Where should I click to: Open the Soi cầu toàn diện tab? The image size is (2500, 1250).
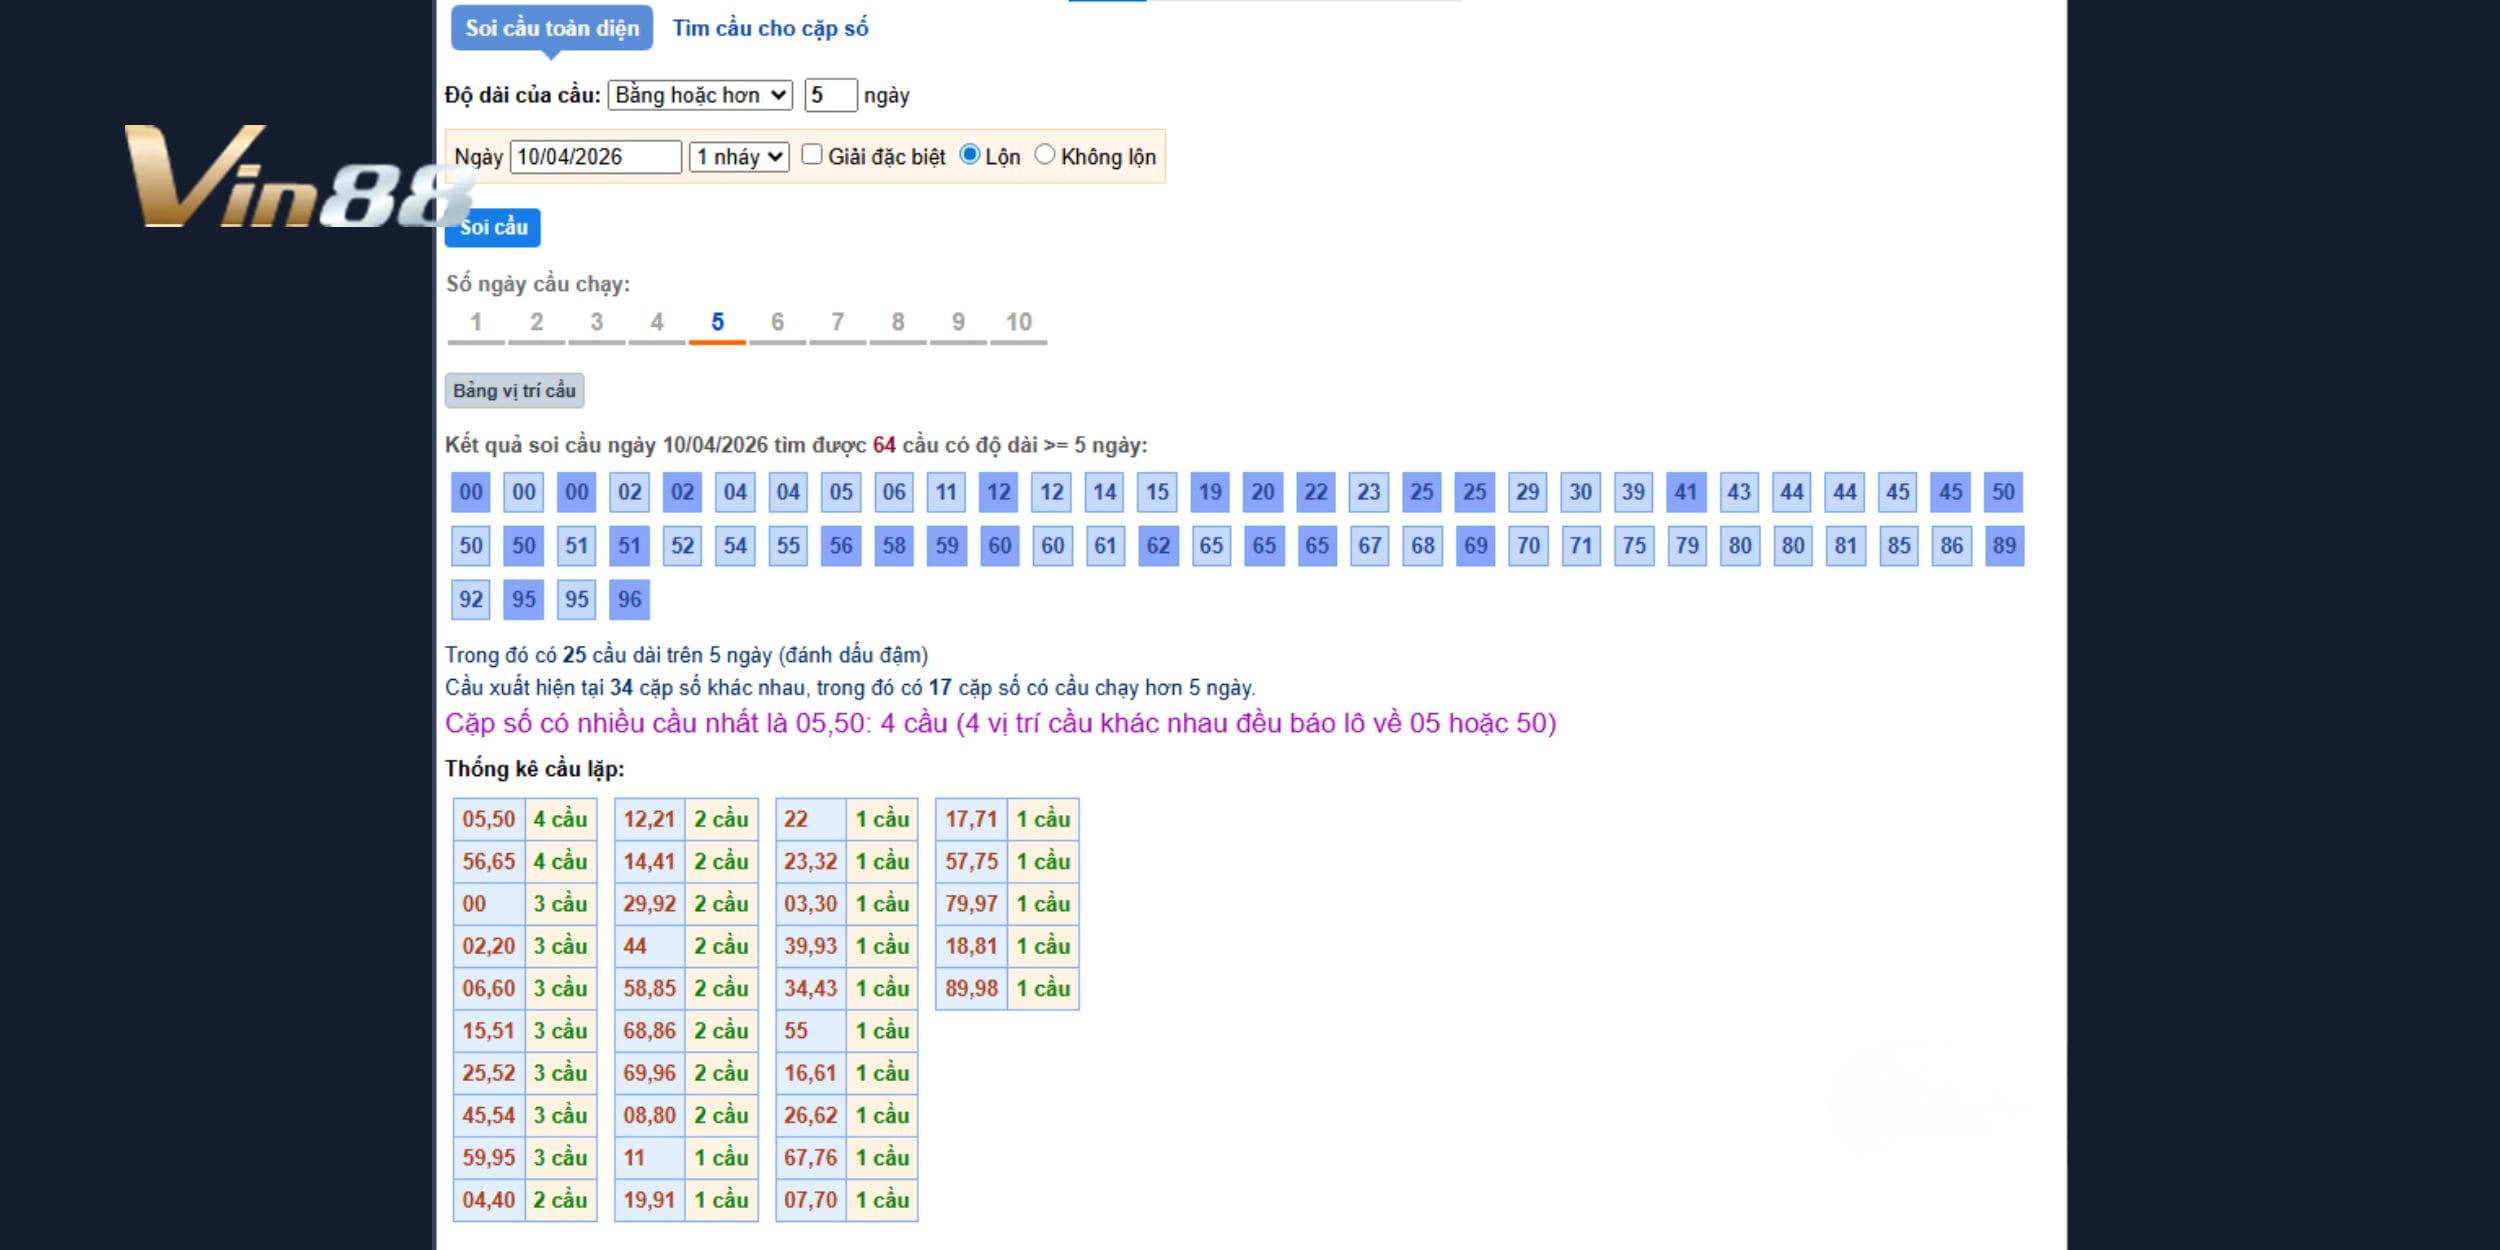pyautogui.click(x=551, y=28)
